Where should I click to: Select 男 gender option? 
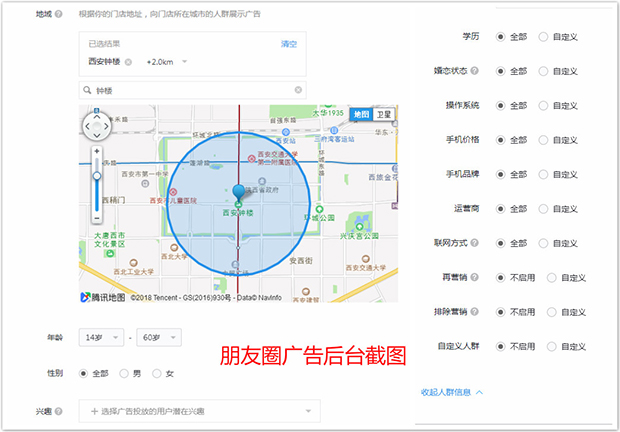(126, 373)
